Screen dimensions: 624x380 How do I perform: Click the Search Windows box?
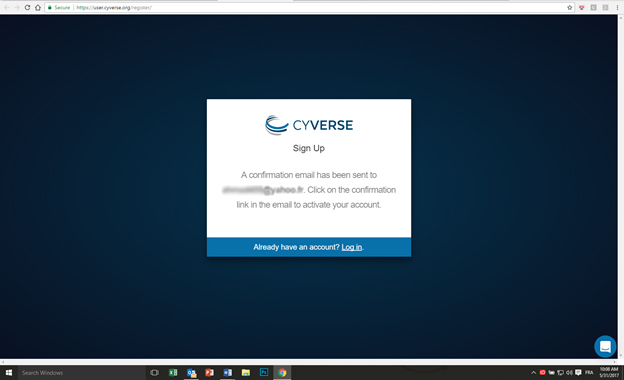click(82, 373)
